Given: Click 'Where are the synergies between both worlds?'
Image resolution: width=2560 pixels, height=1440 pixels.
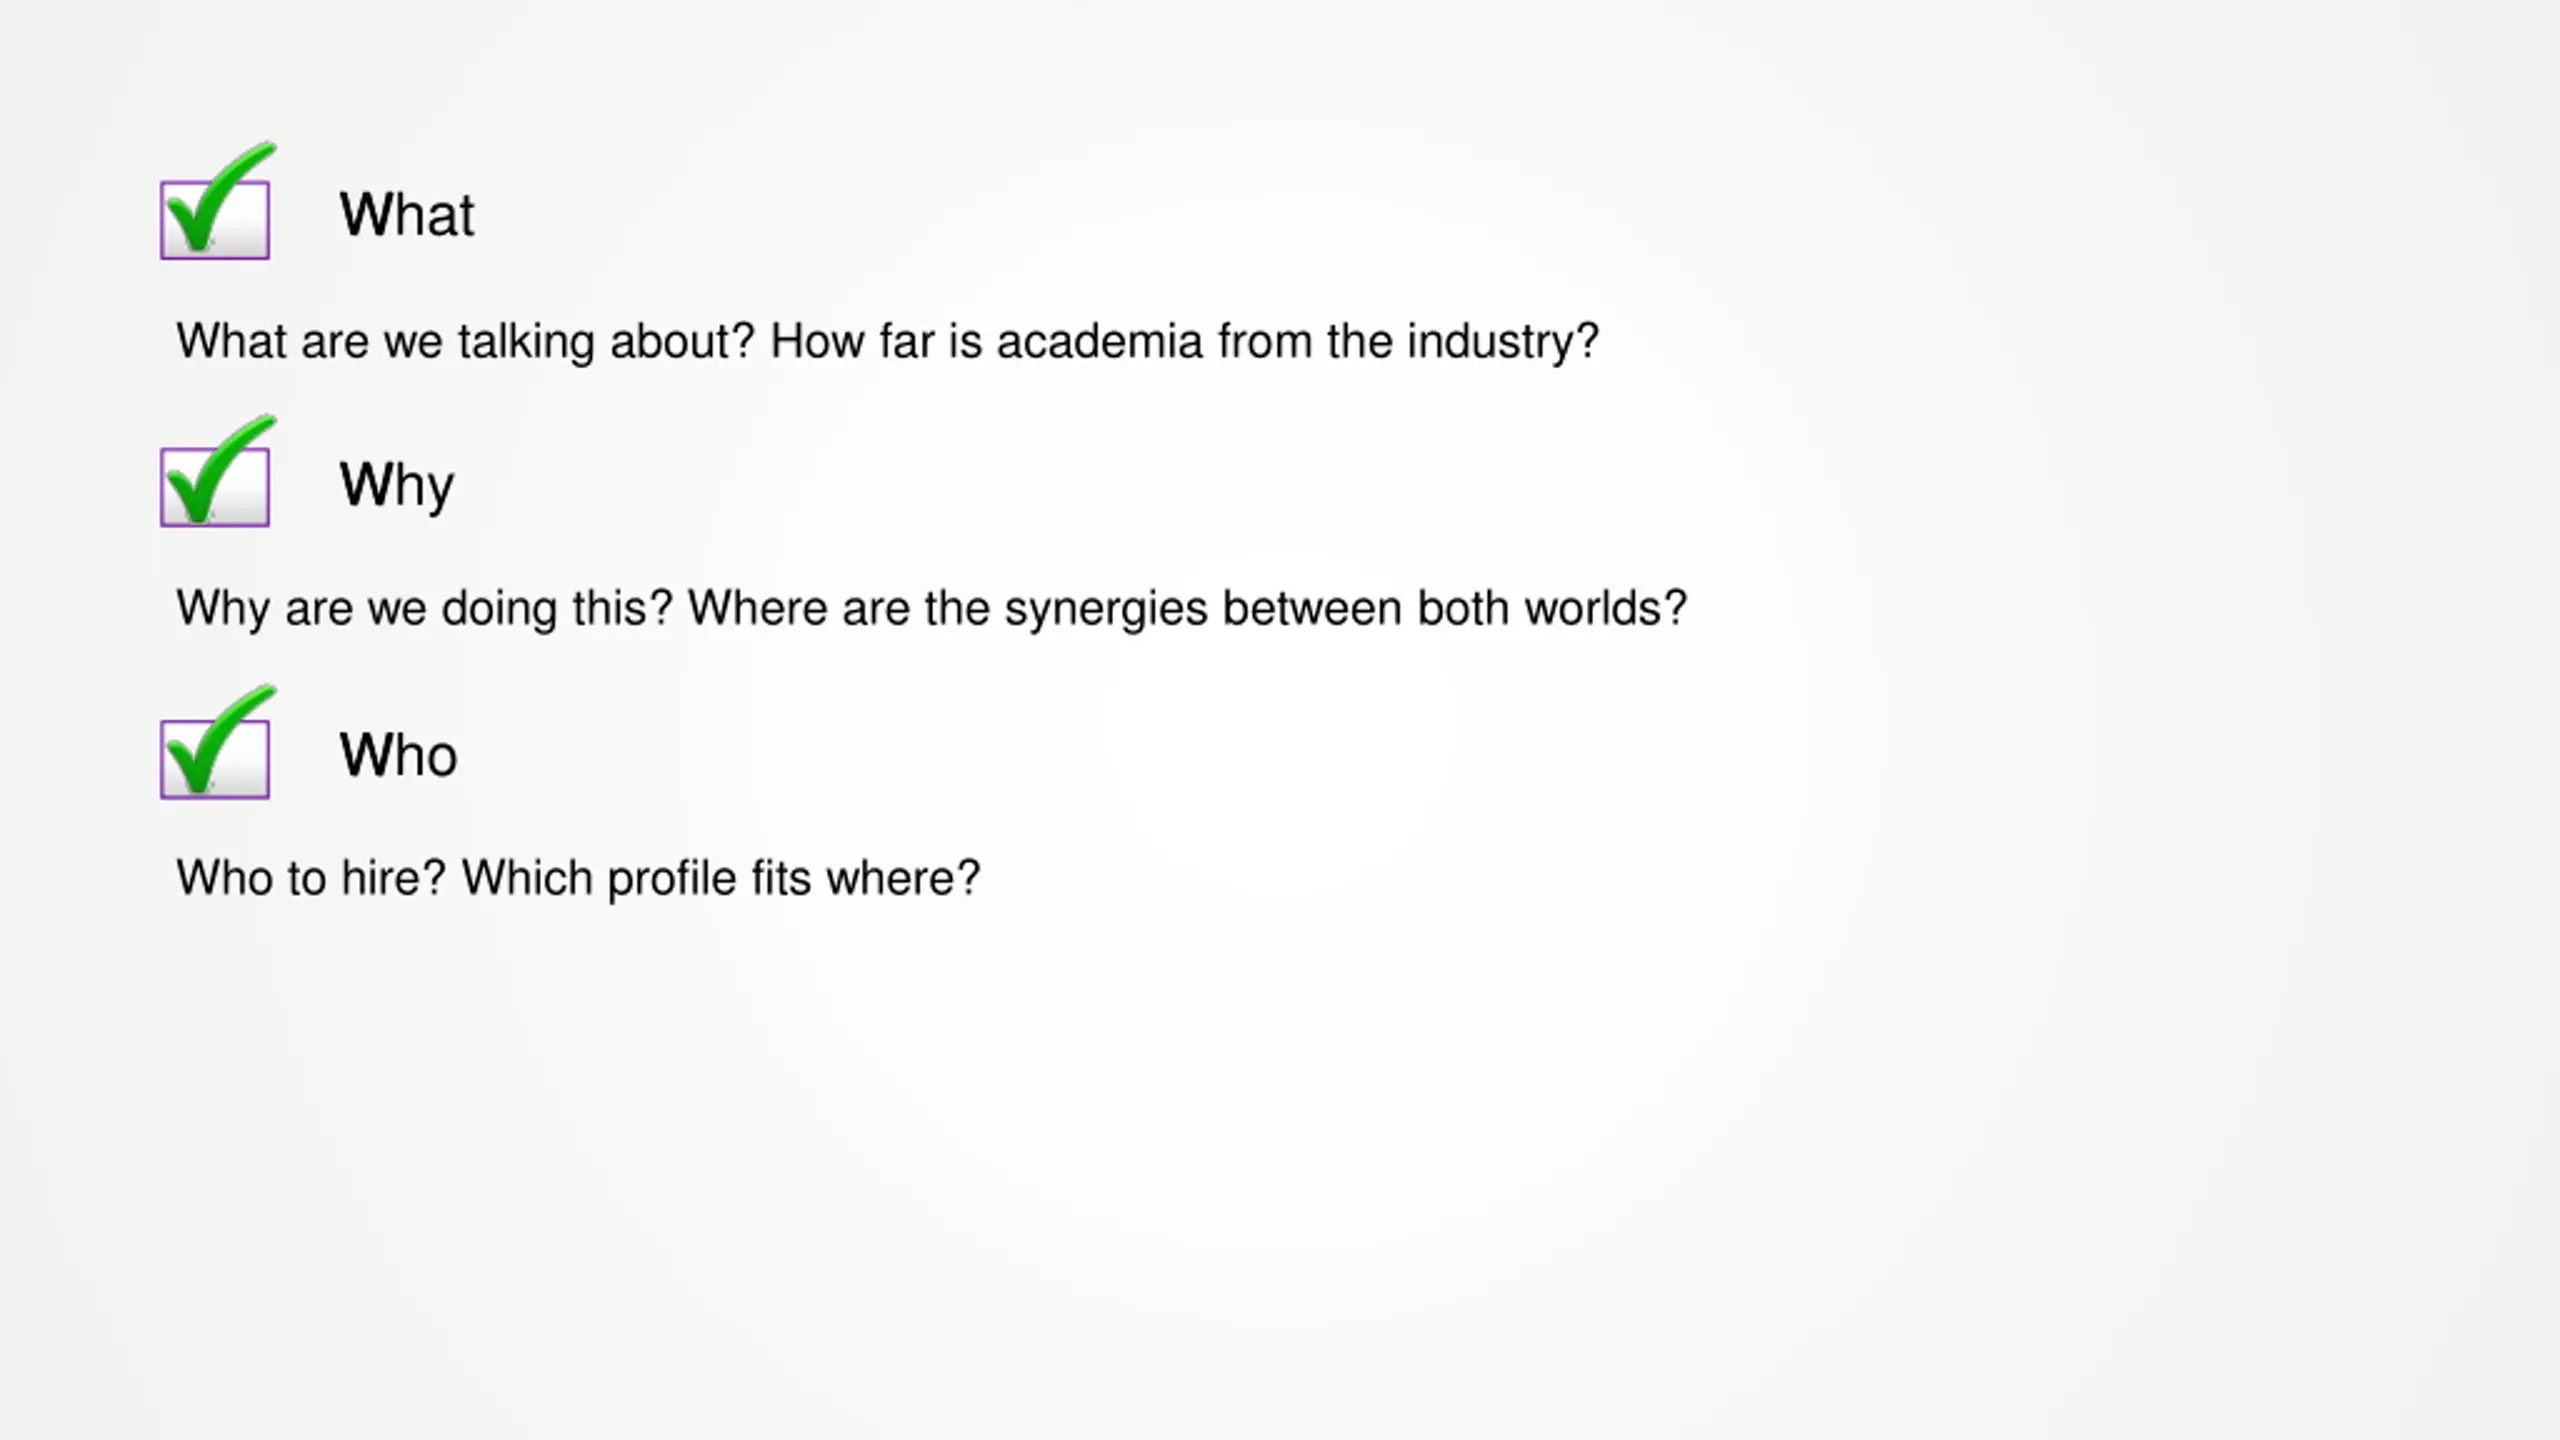Looking at the screenshot, I should (x=1188, y=609).
